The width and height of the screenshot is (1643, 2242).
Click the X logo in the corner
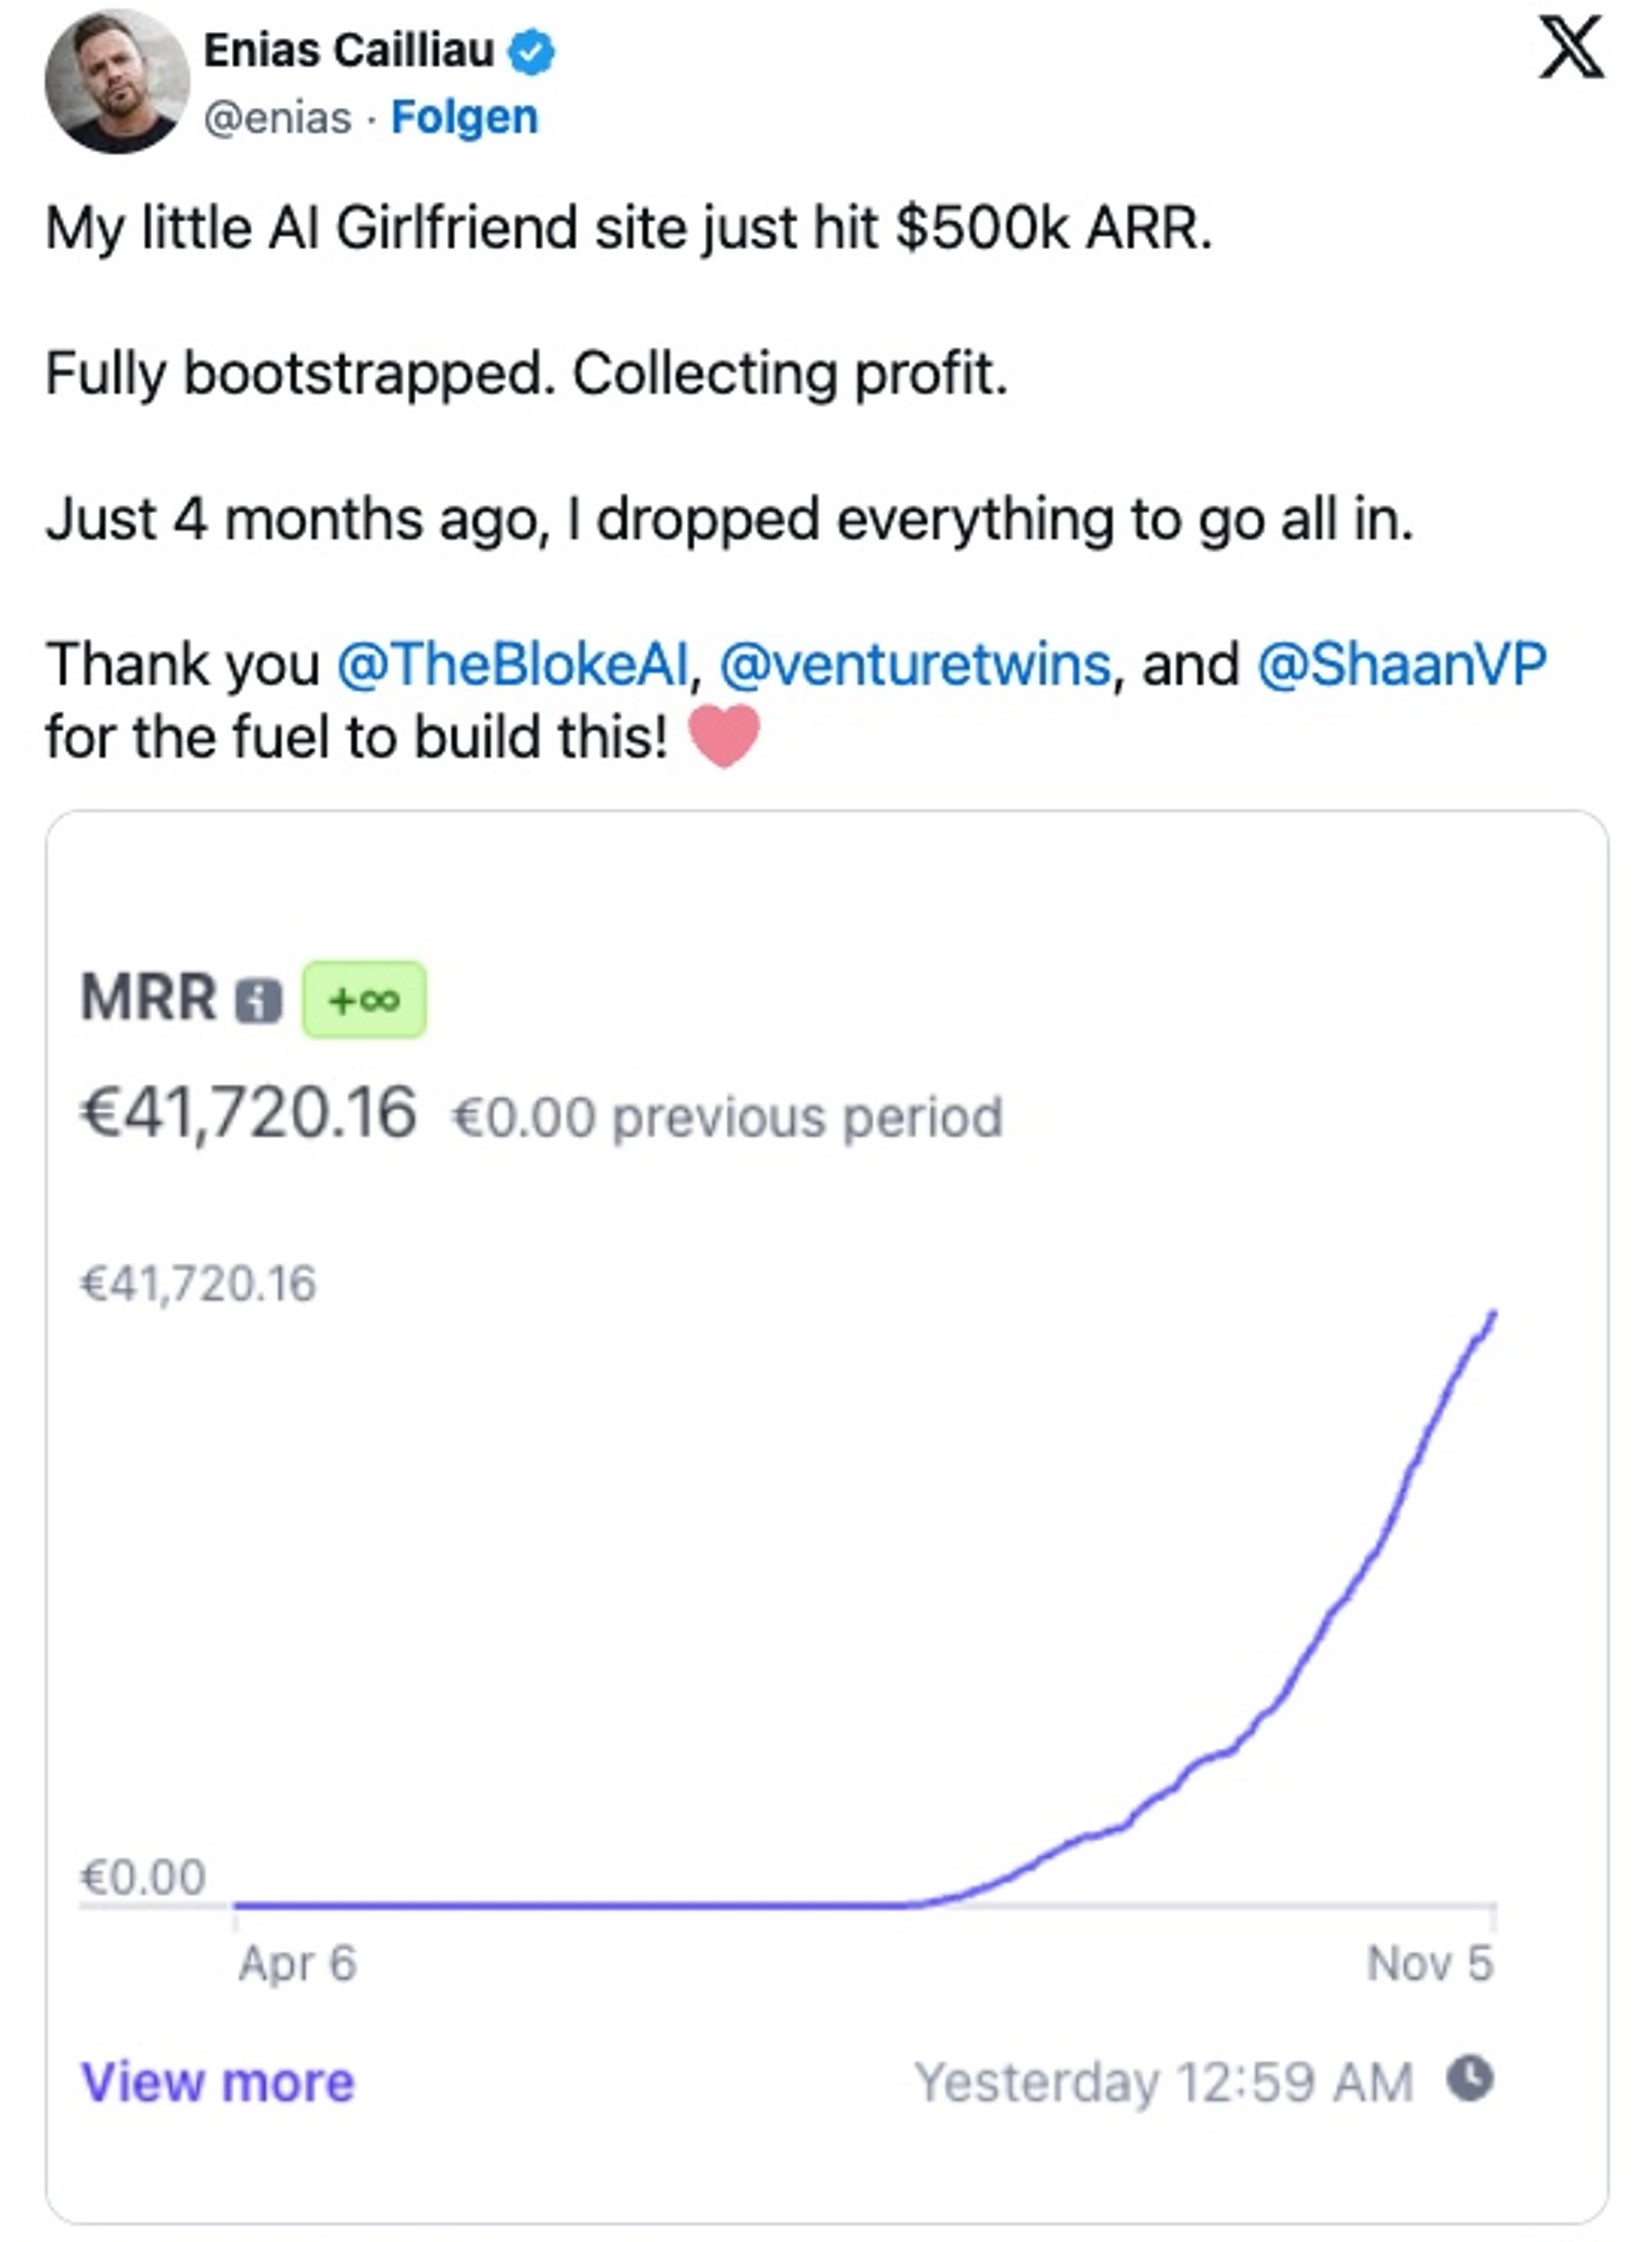pyautogui.click(x=1570, y=48)
